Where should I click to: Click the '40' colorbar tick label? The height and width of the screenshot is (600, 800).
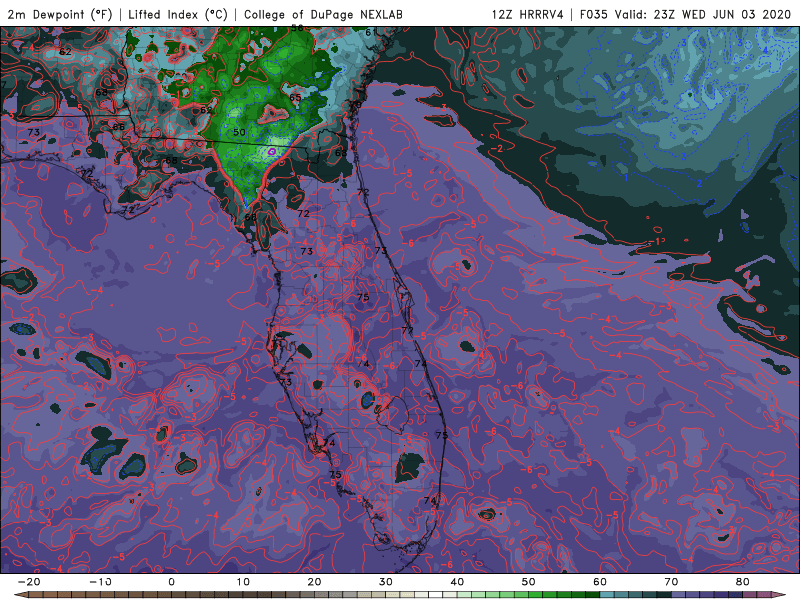(457, 582)
